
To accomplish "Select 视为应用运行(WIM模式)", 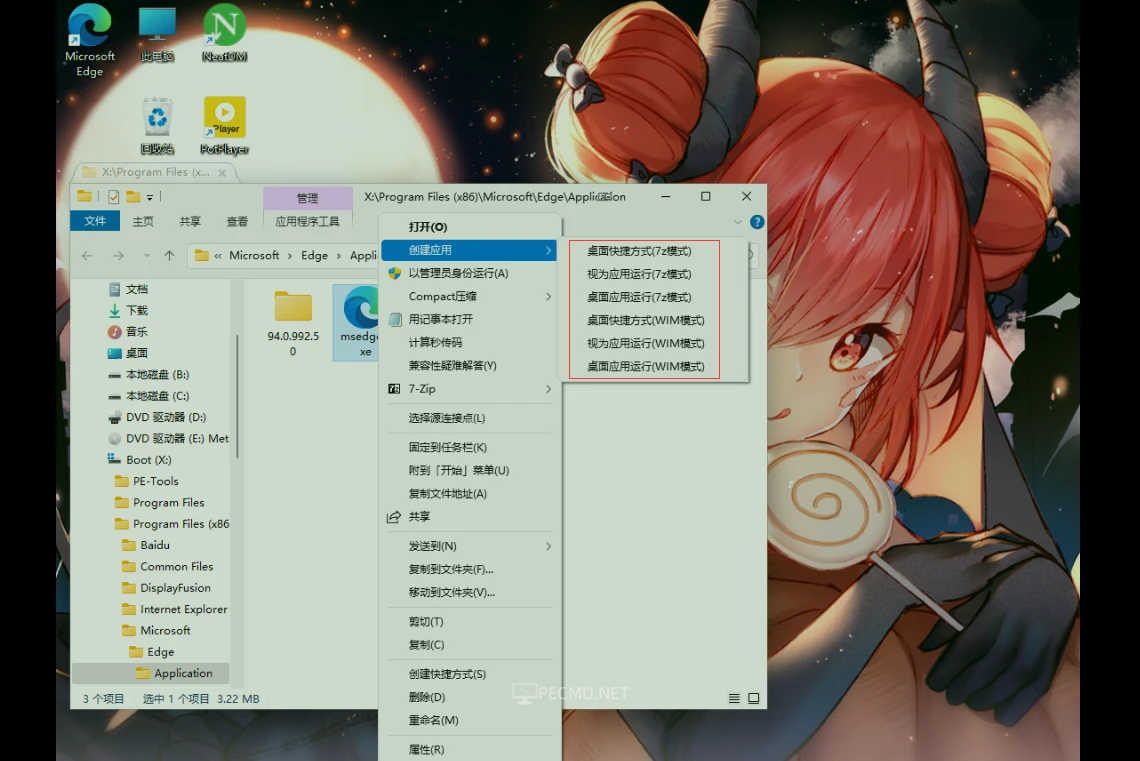I will coord(646,344).
